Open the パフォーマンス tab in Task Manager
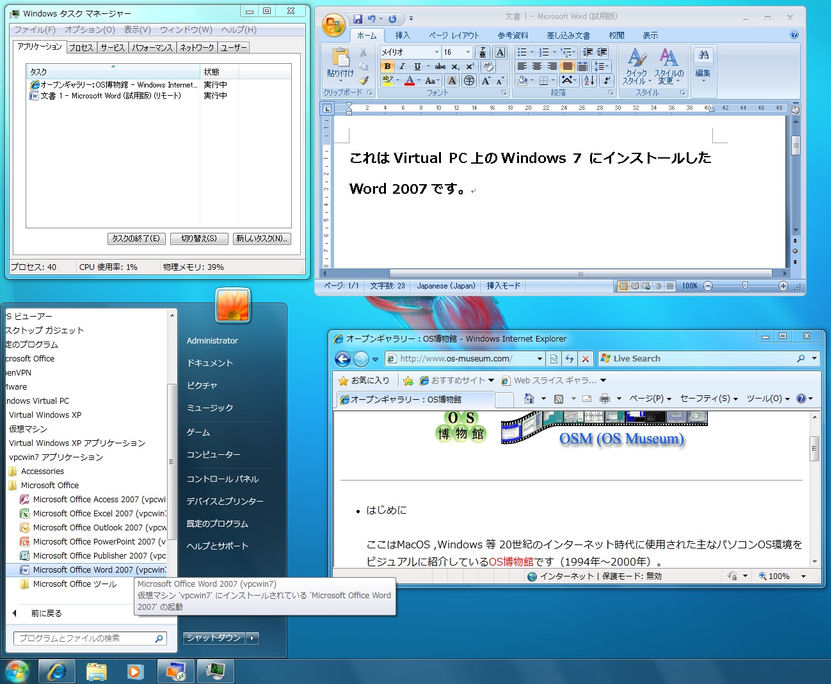The image size is (831, 684). click(152, 48)
